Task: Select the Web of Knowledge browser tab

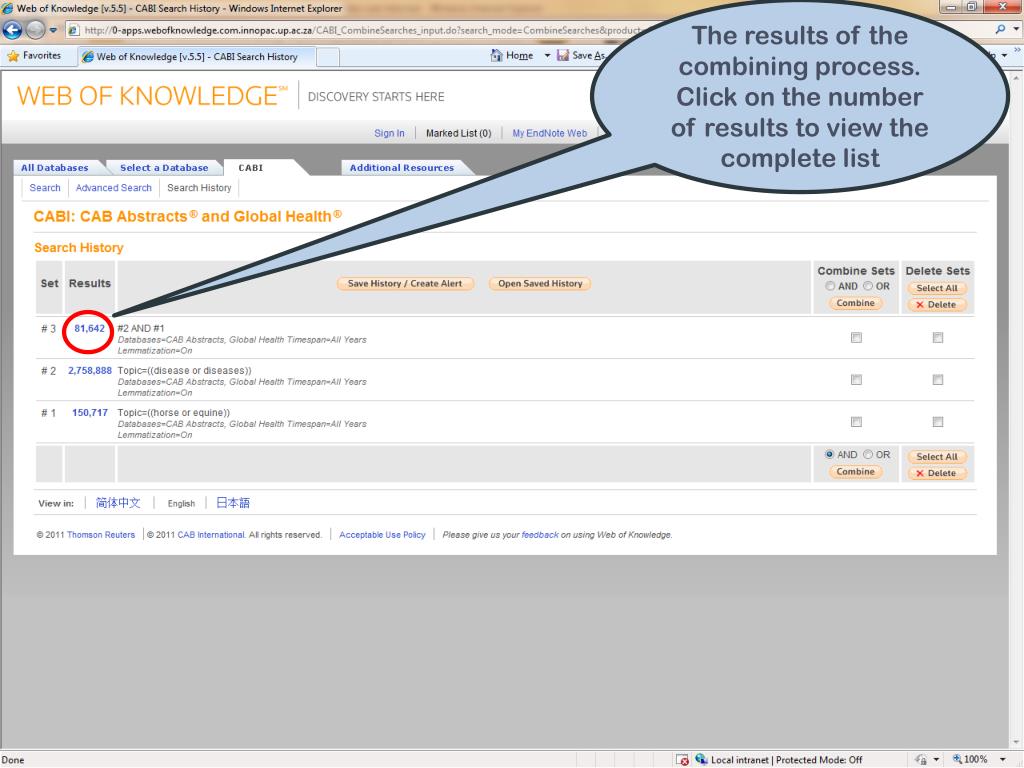Action: click(197, 57)
